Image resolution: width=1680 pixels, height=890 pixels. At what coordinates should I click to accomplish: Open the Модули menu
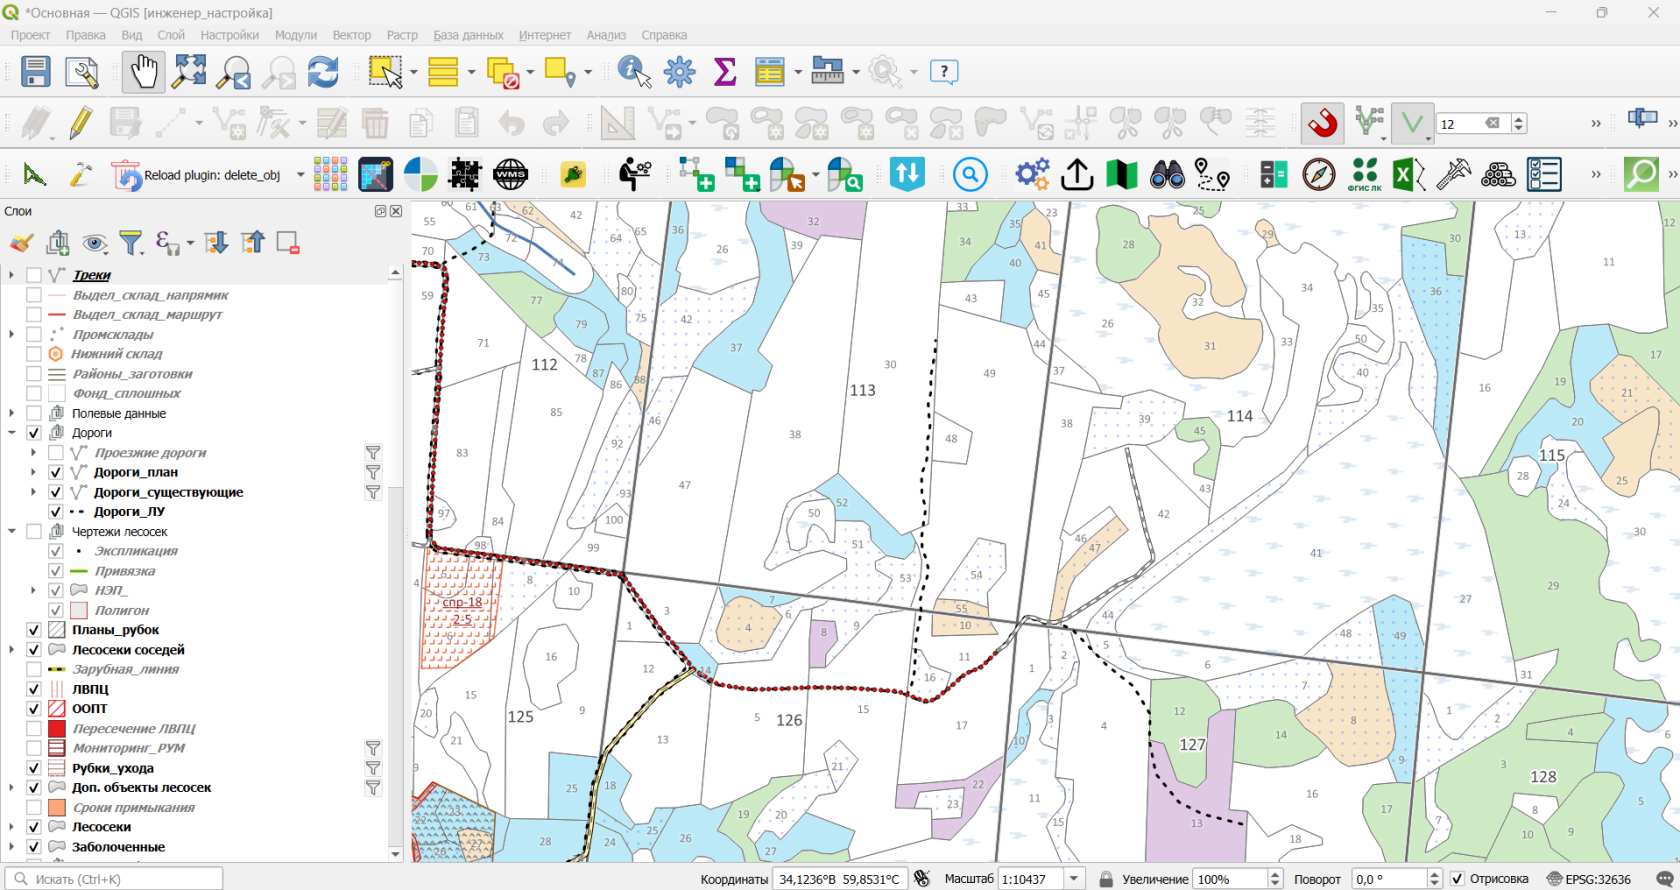coord(296,35)
